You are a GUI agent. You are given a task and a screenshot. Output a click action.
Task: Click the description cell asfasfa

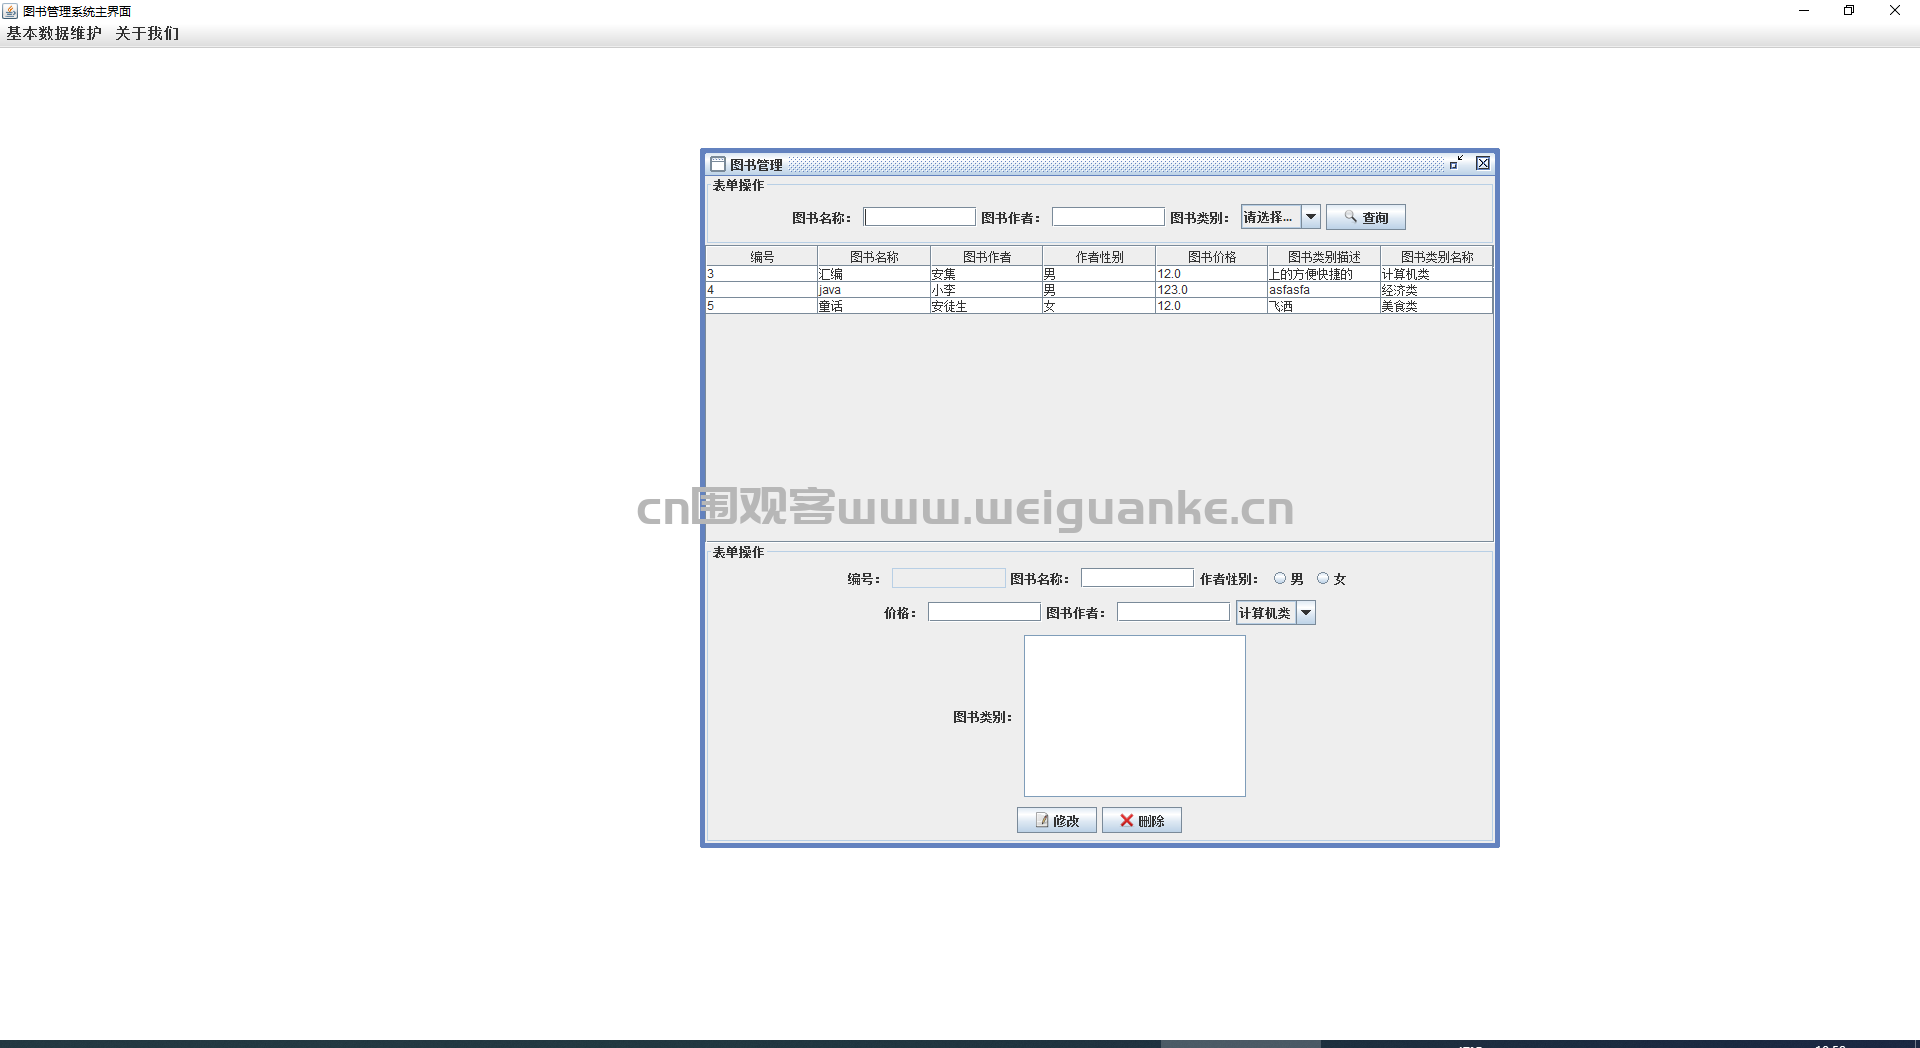1324,289
